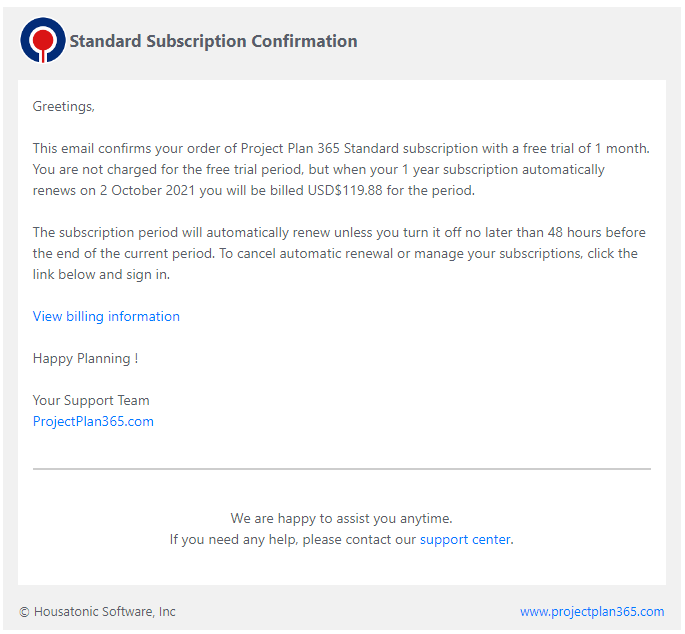Open the View billing information link
This screenshot has width=685, height=634.
tap(106, 316)
